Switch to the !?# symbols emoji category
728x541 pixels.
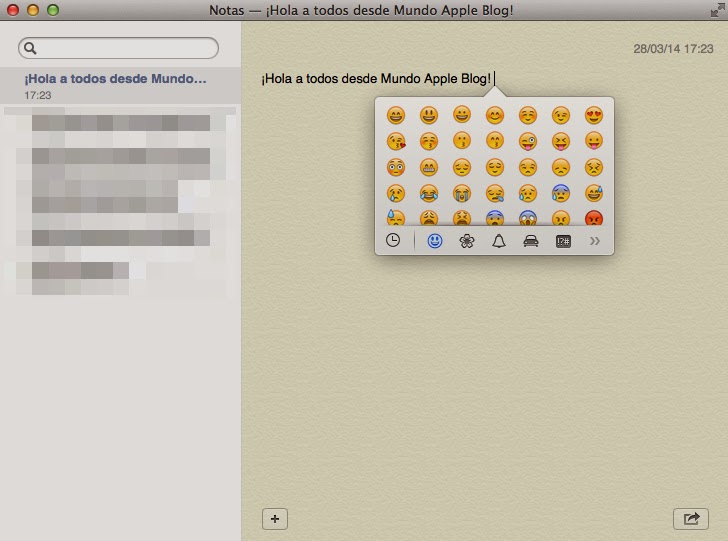[x=563, y=241]
